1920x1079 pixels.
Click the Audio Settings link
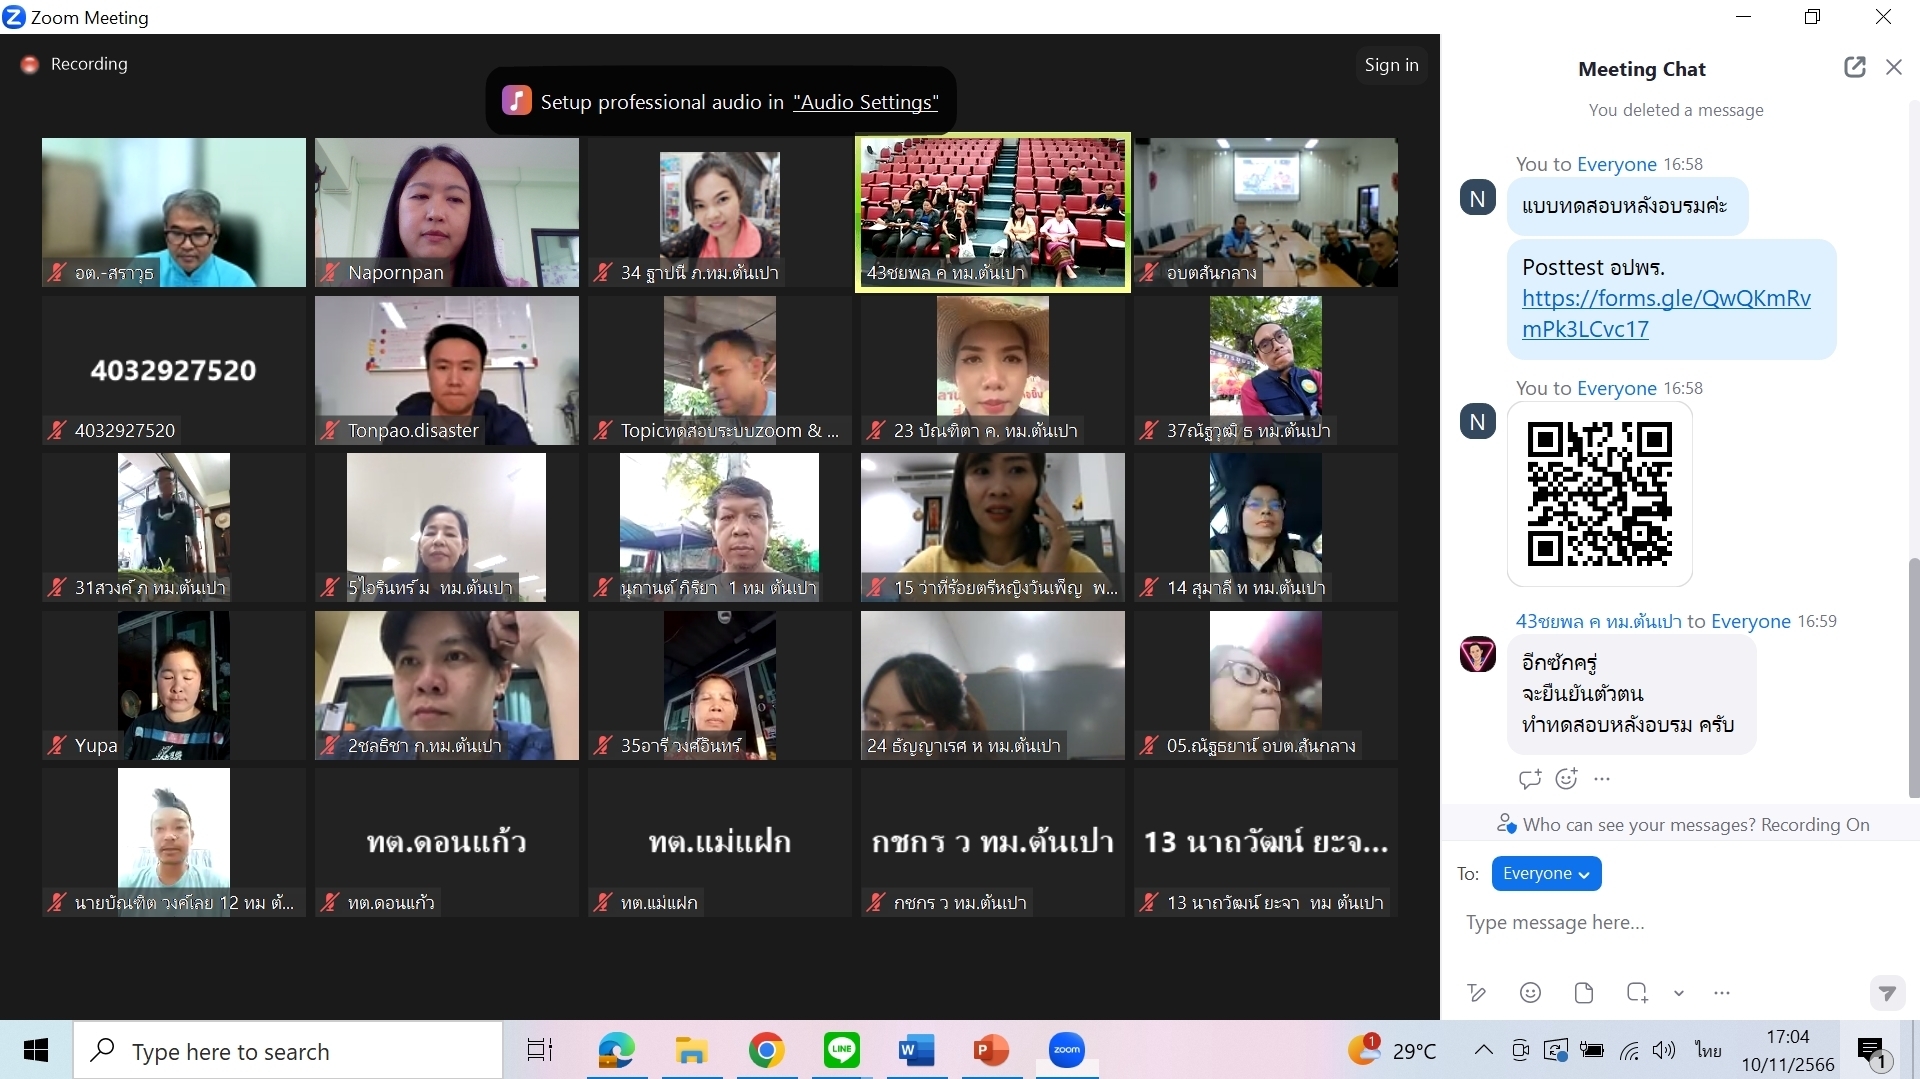tap(865, 102)
